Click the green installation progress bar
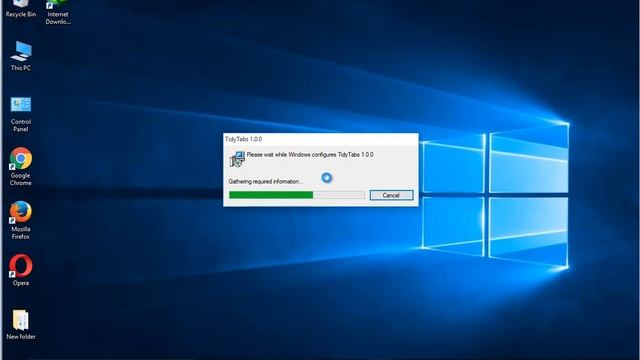The height and width of the screenshot is (360, 640). click(297, 195)
